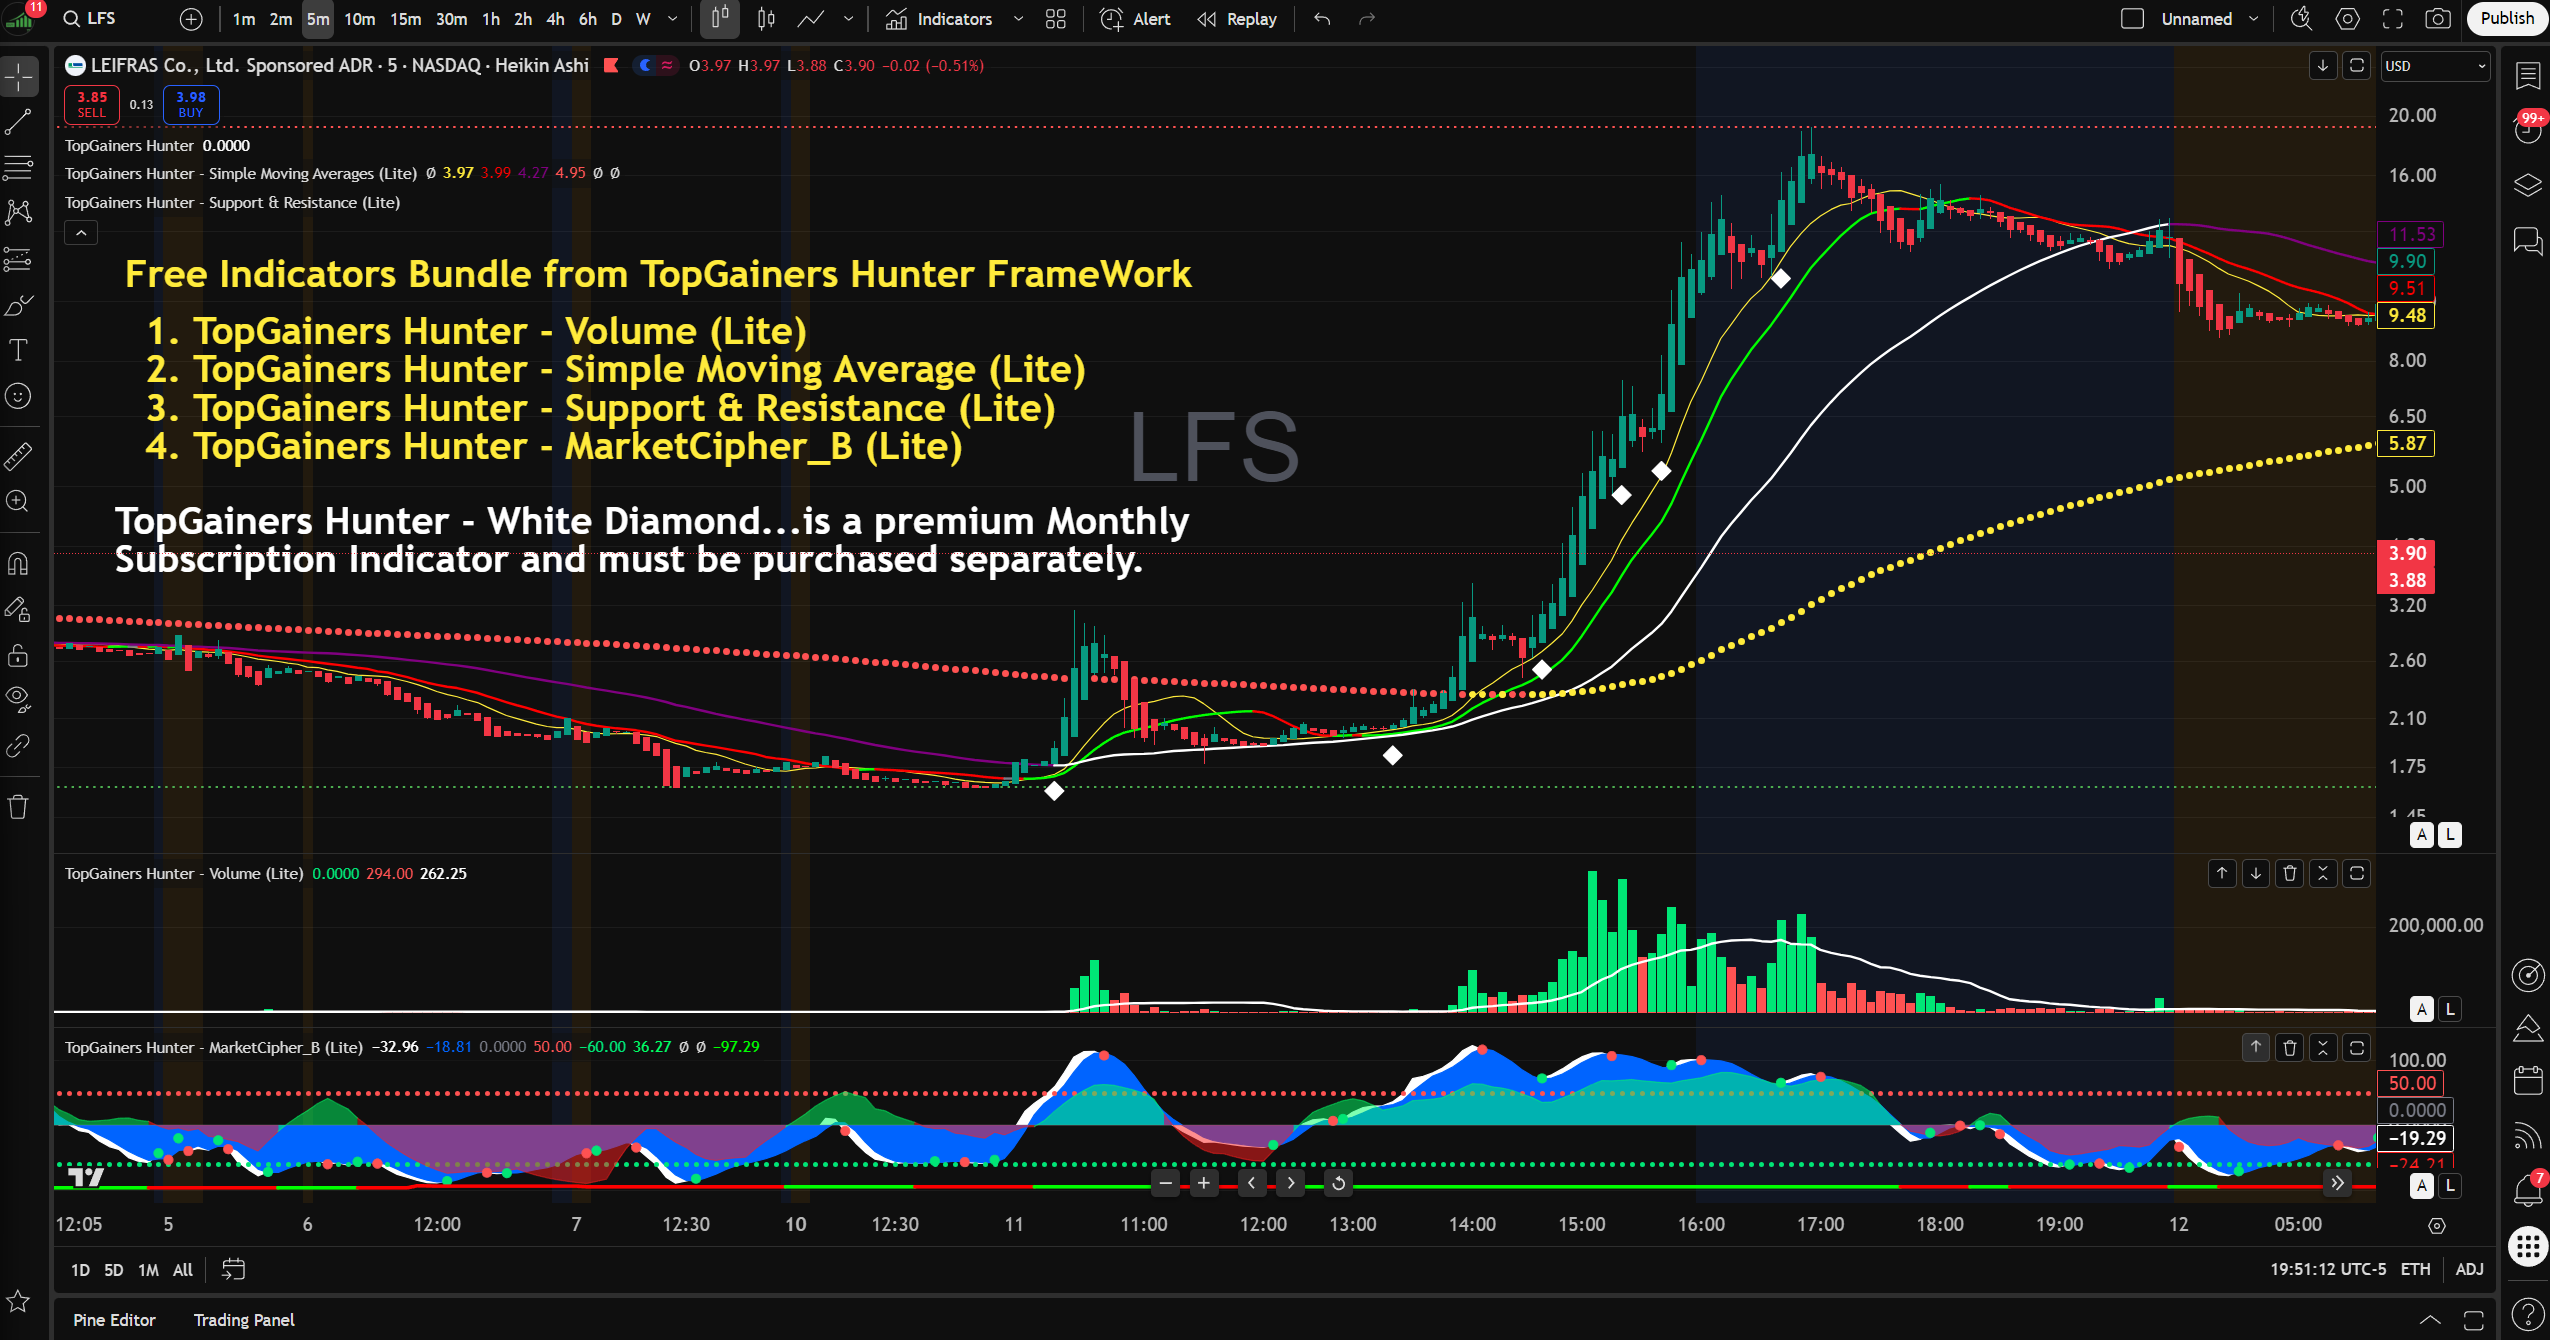Click the Publish button
The width and height of the screenshot is (2550, 1340).
coord(2506,18)
